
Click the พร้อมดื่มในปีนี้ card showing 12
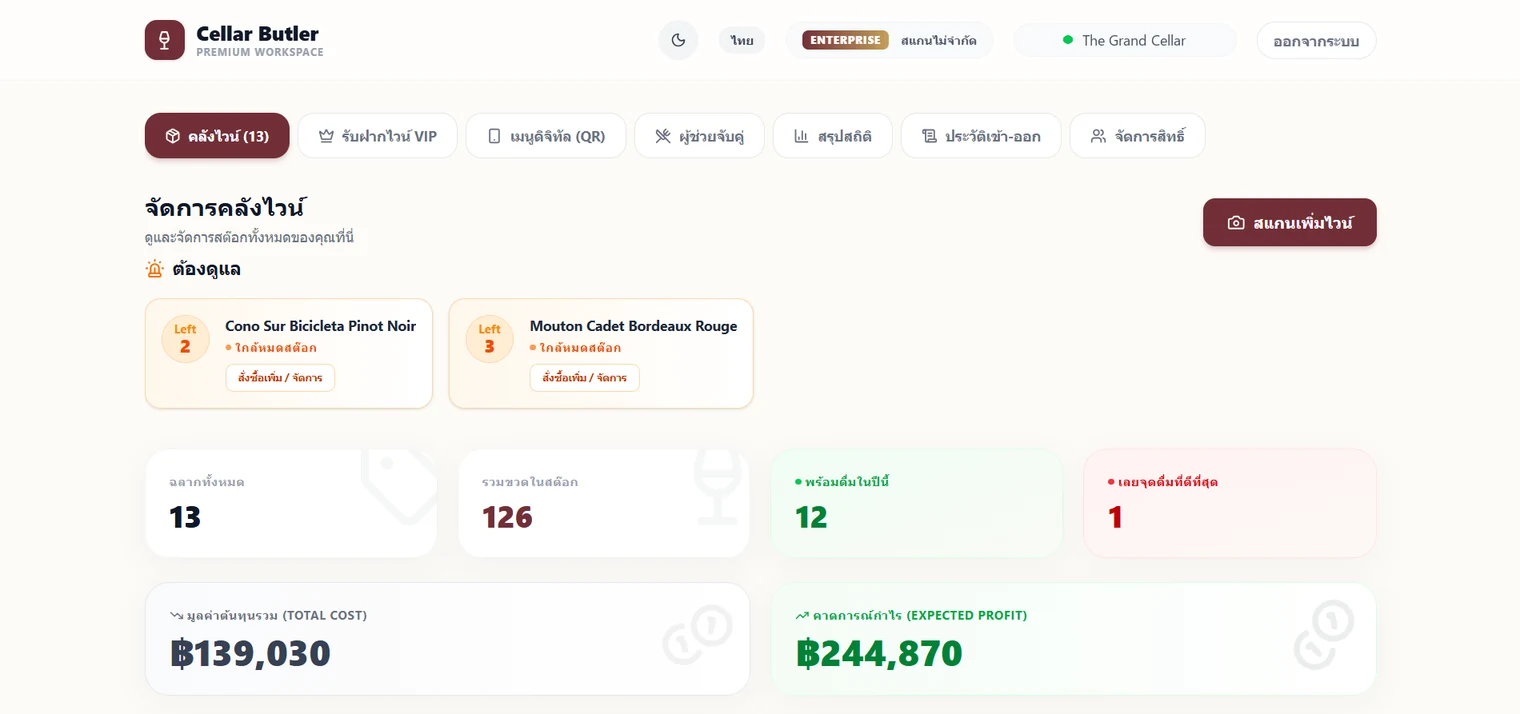[917, 503]
